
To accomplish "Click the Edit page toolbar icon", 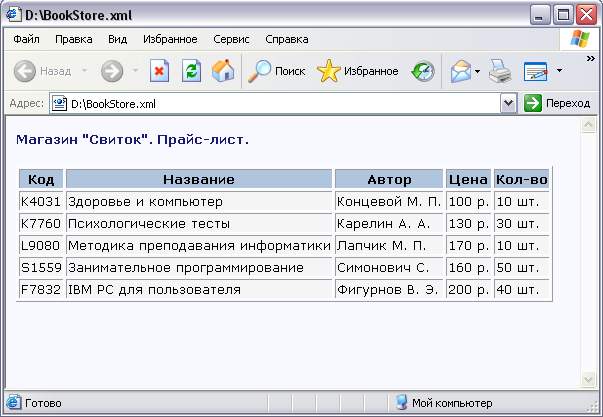I will tap(535, 71).
